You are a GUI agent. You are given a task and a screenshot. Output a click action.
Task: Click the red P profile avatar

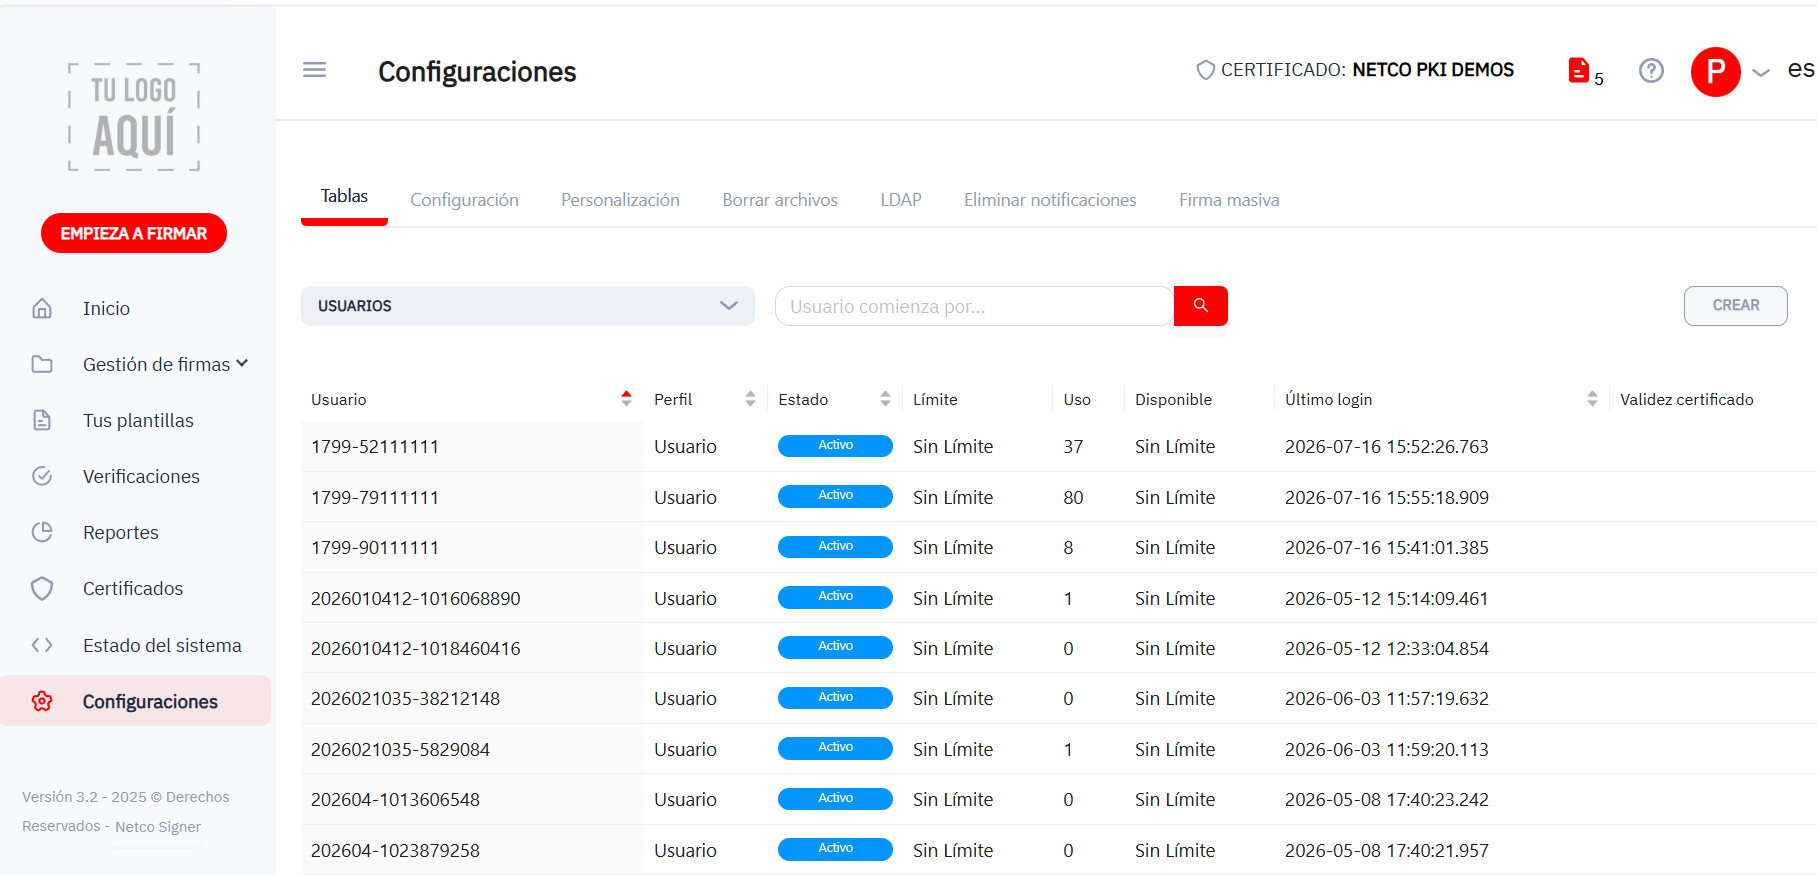(1716, 72)
